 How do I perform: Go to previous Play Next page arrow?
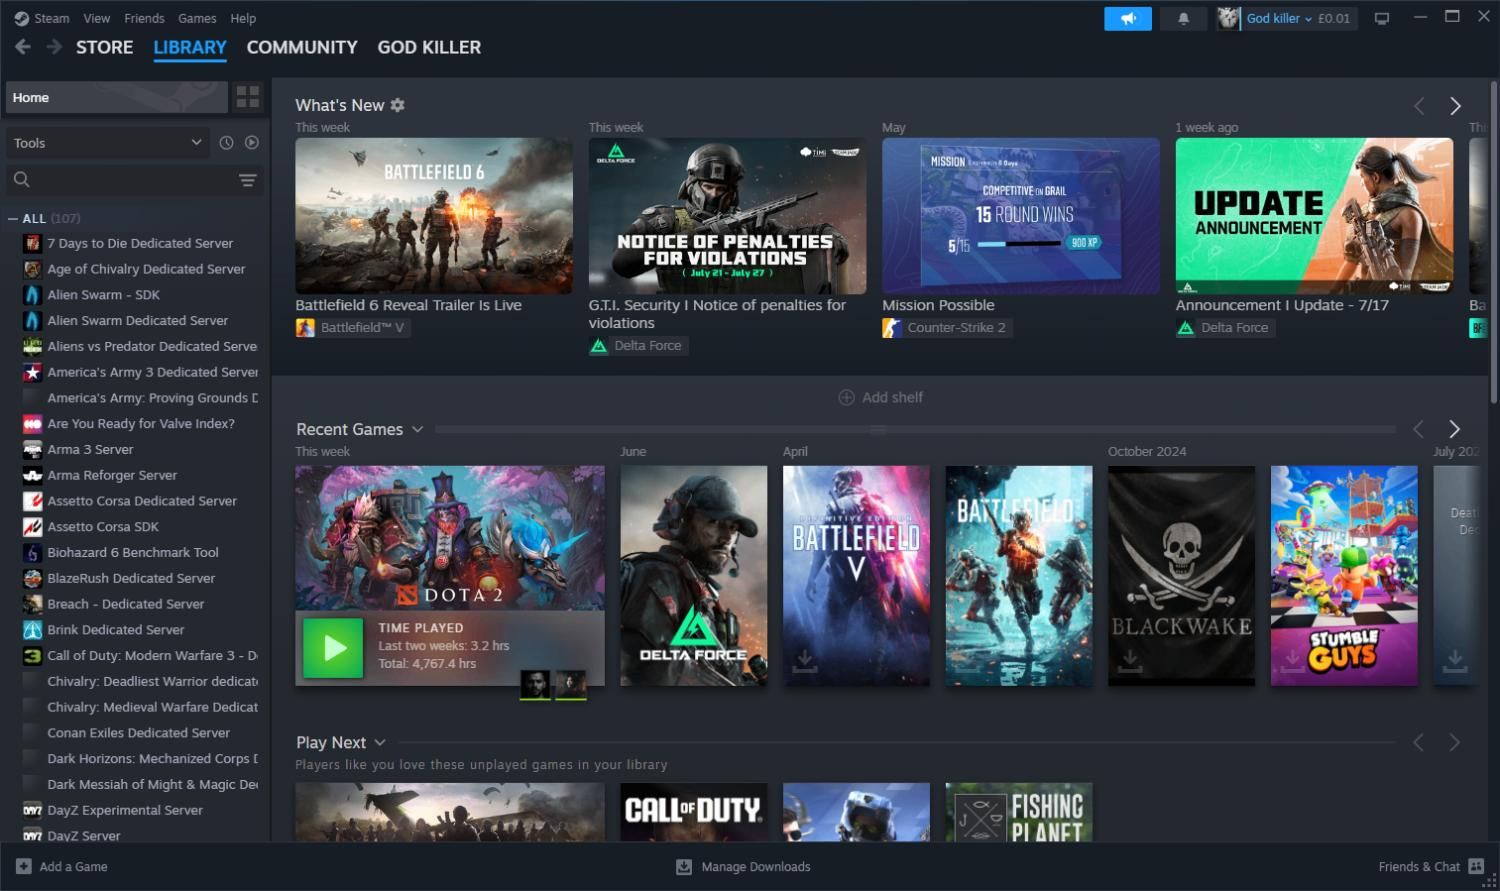(x=1419, y=742)
